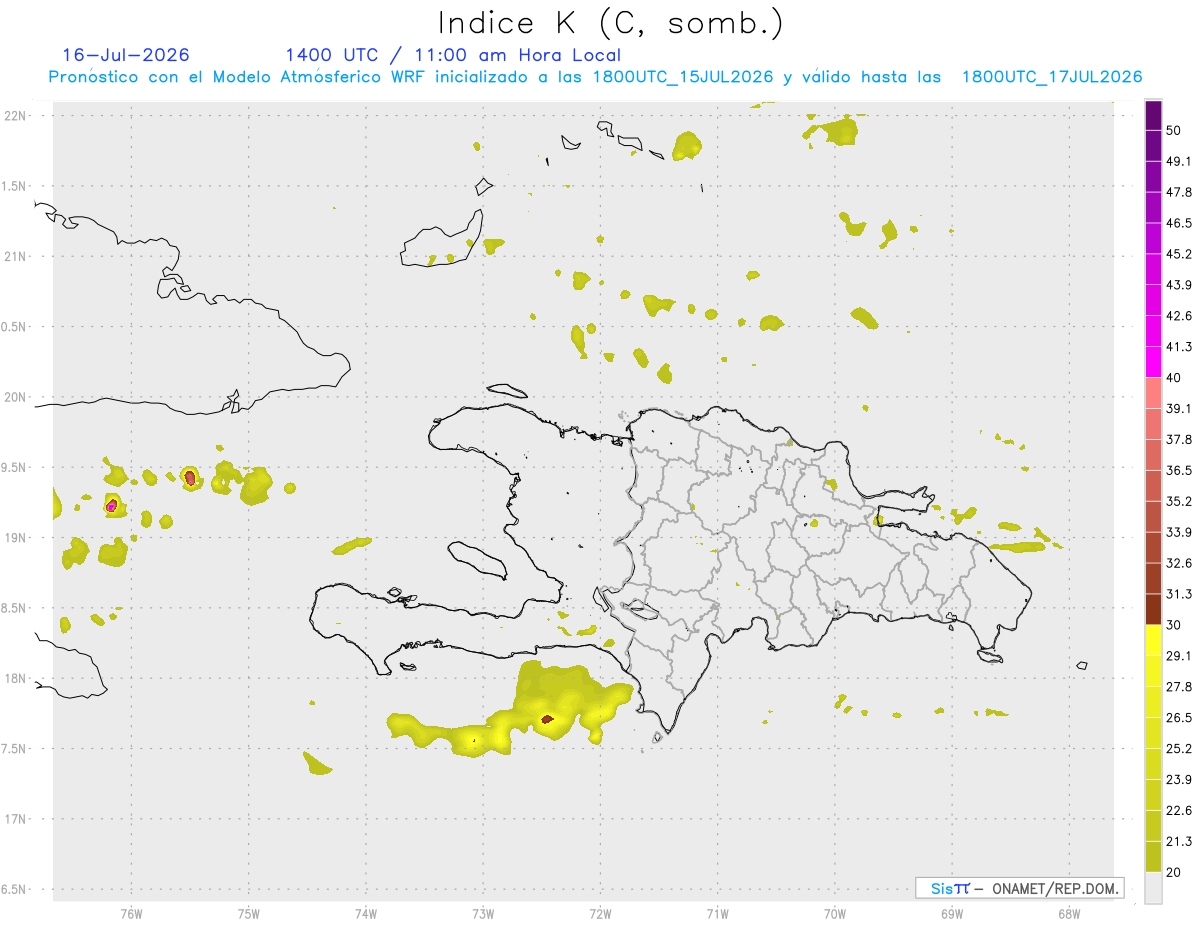This screenshot has height=927, width=1200.
Task: Click the colorbar label "37.8"
Action: point(1179,440)
